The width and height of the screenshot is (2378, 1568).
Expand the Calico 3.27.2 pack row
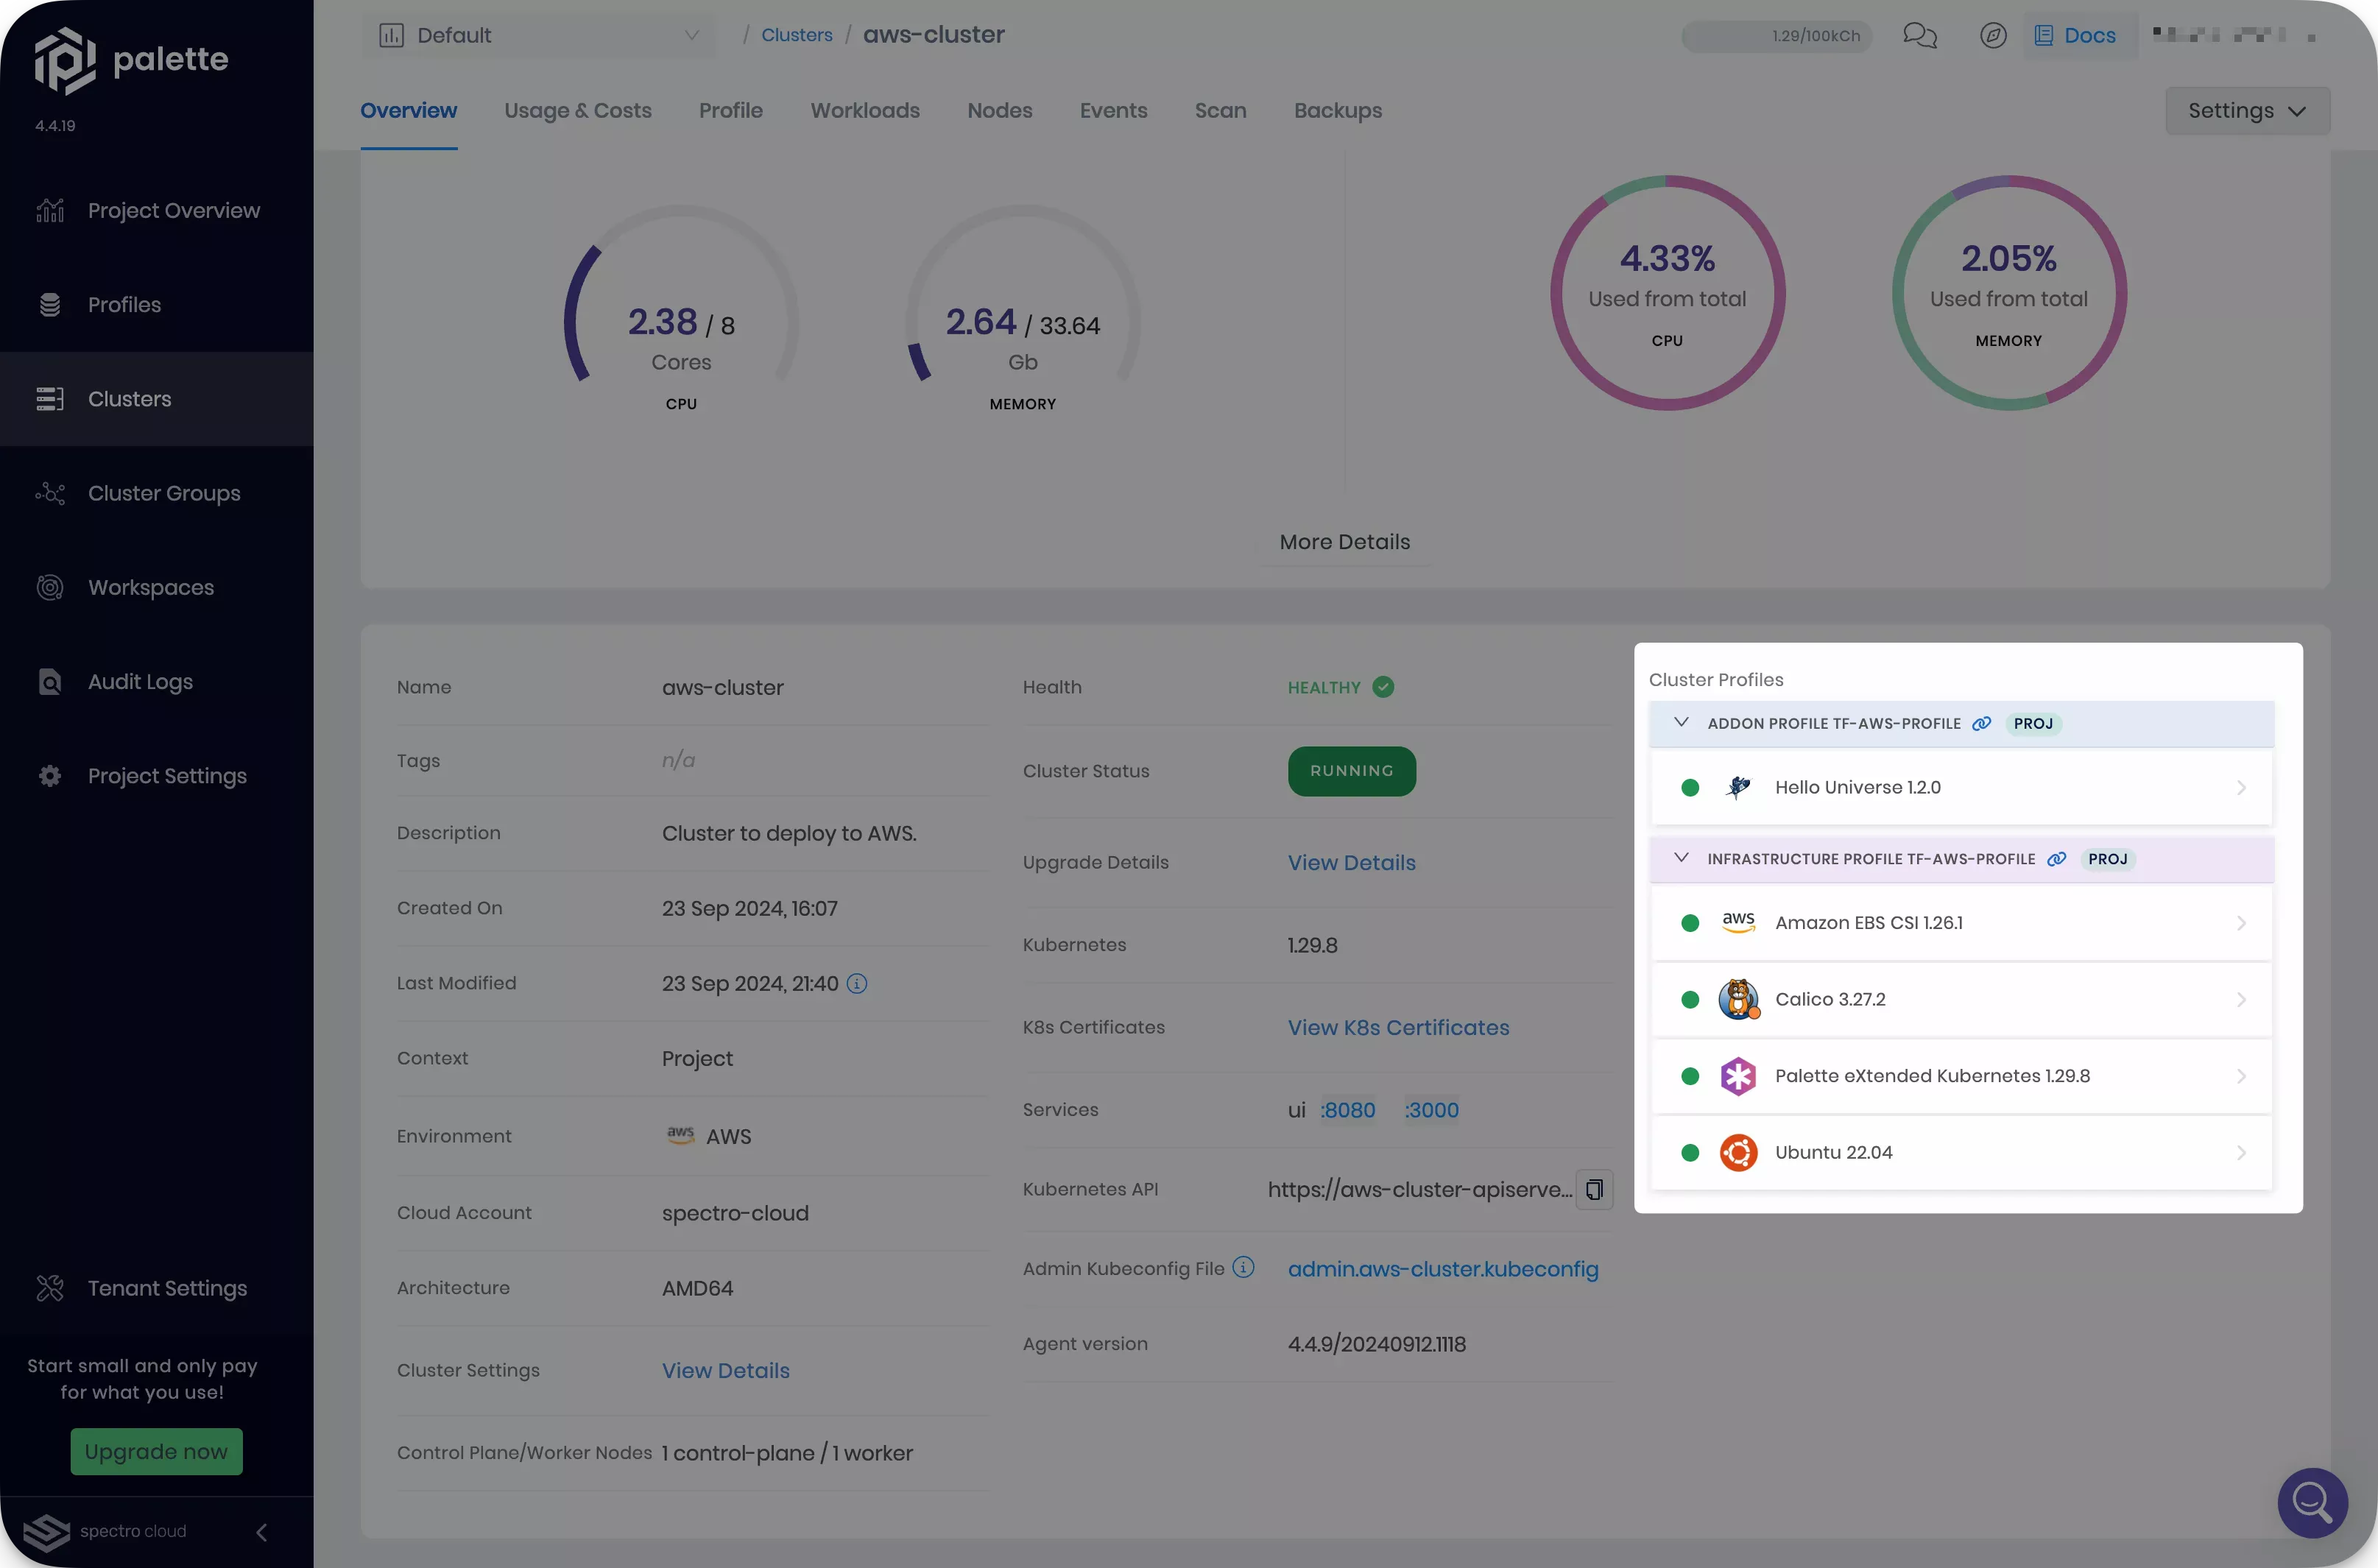pos(2240,999)
